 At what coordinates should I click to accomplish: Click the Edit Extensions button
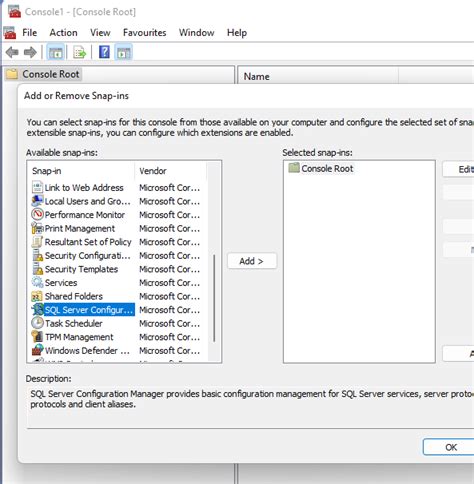458,169
